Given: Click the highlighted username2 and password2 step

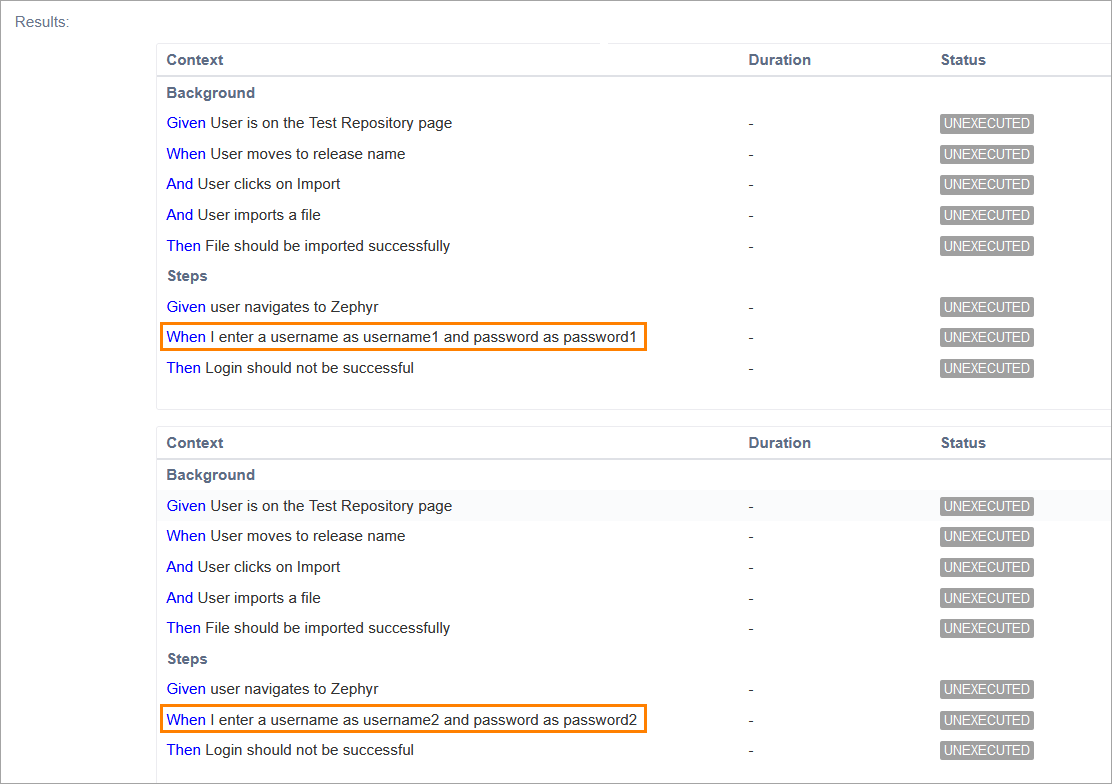Looking at the screenshot, I should coord(402,720).
